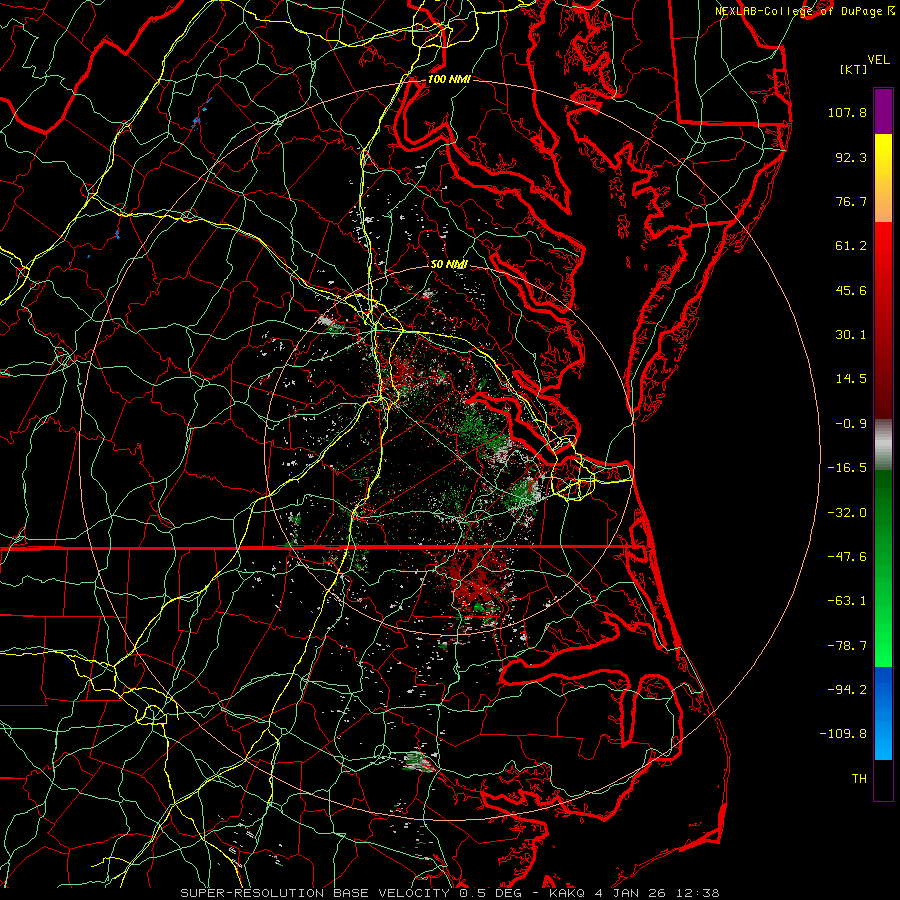900x900 pixels.
Task: Click the -0.9 legend value
Action: click(851, 424)
